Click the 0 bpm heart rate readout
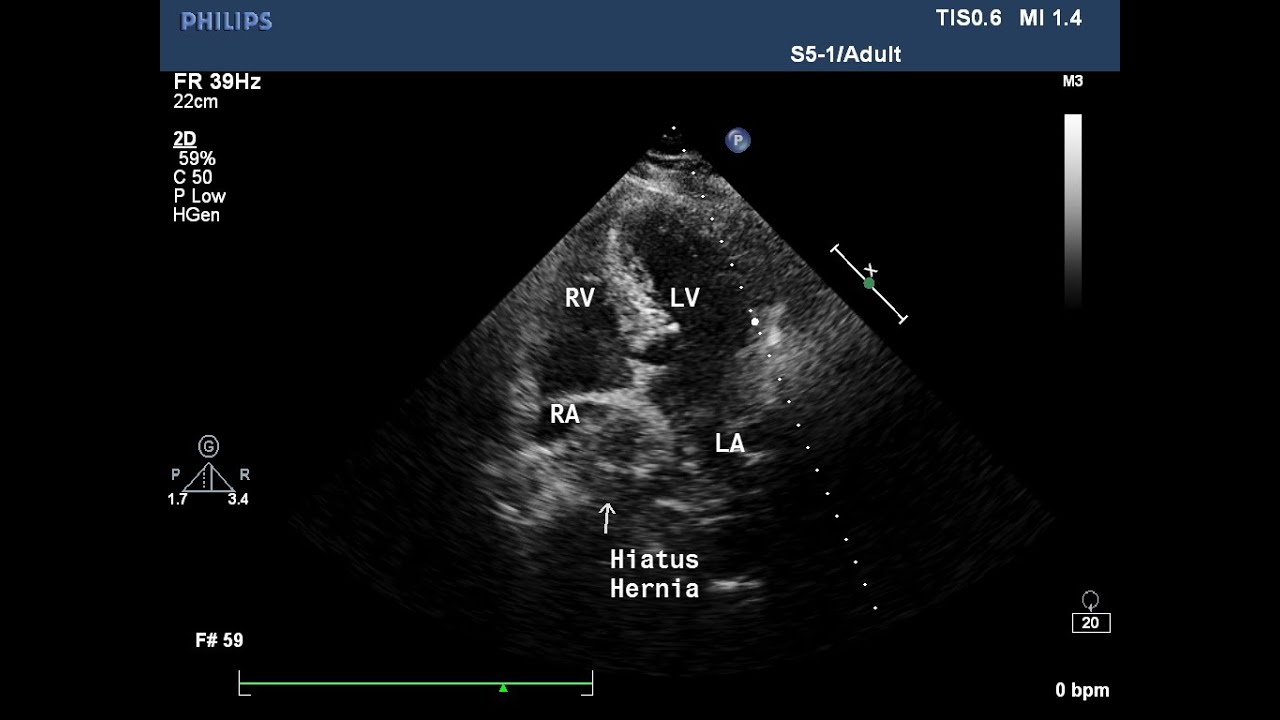The width and height of the screenshot is (1280, 720). pyautogui.click(x=1082, y=690)
